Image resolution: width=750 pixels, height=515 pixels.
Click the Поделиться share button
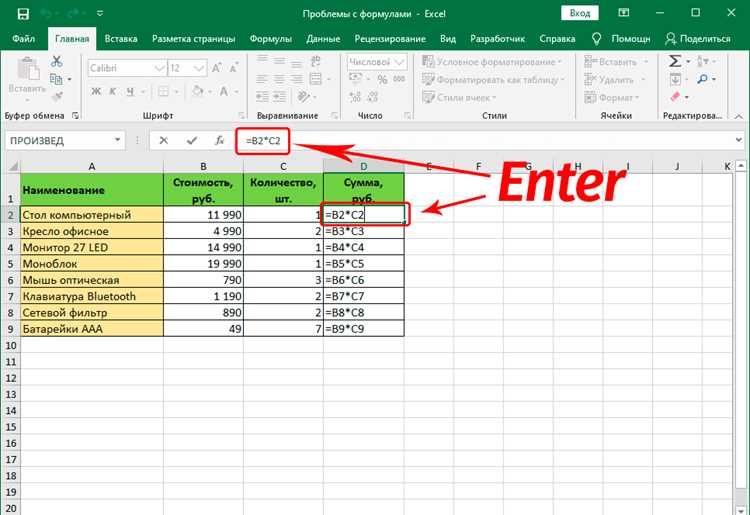pyautogui.click(x=698, y=39)
